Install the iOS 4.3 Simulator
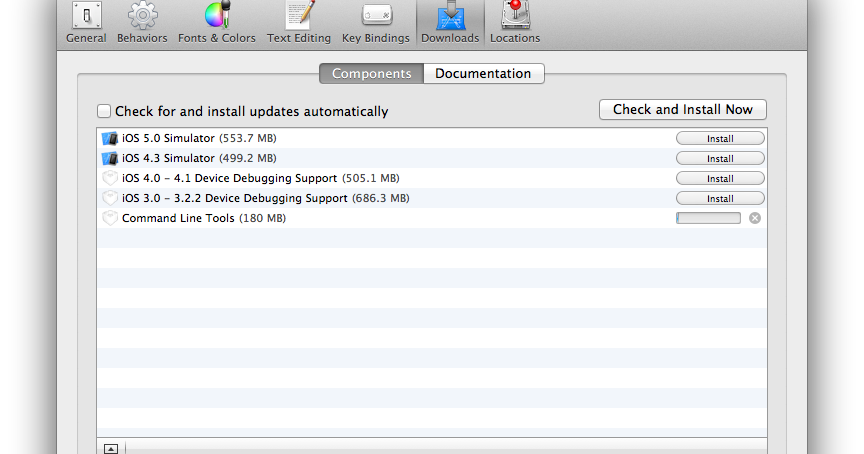 click(720, 158)
